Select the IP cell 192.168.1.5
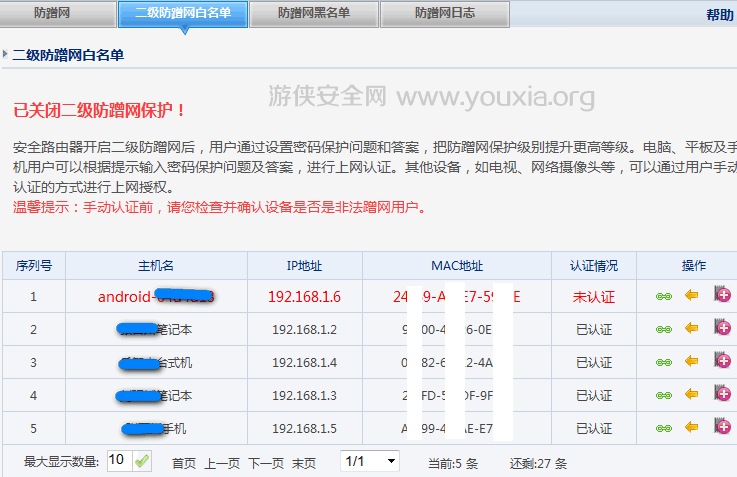This screenshot has height=477, width=737. [305, 429]
